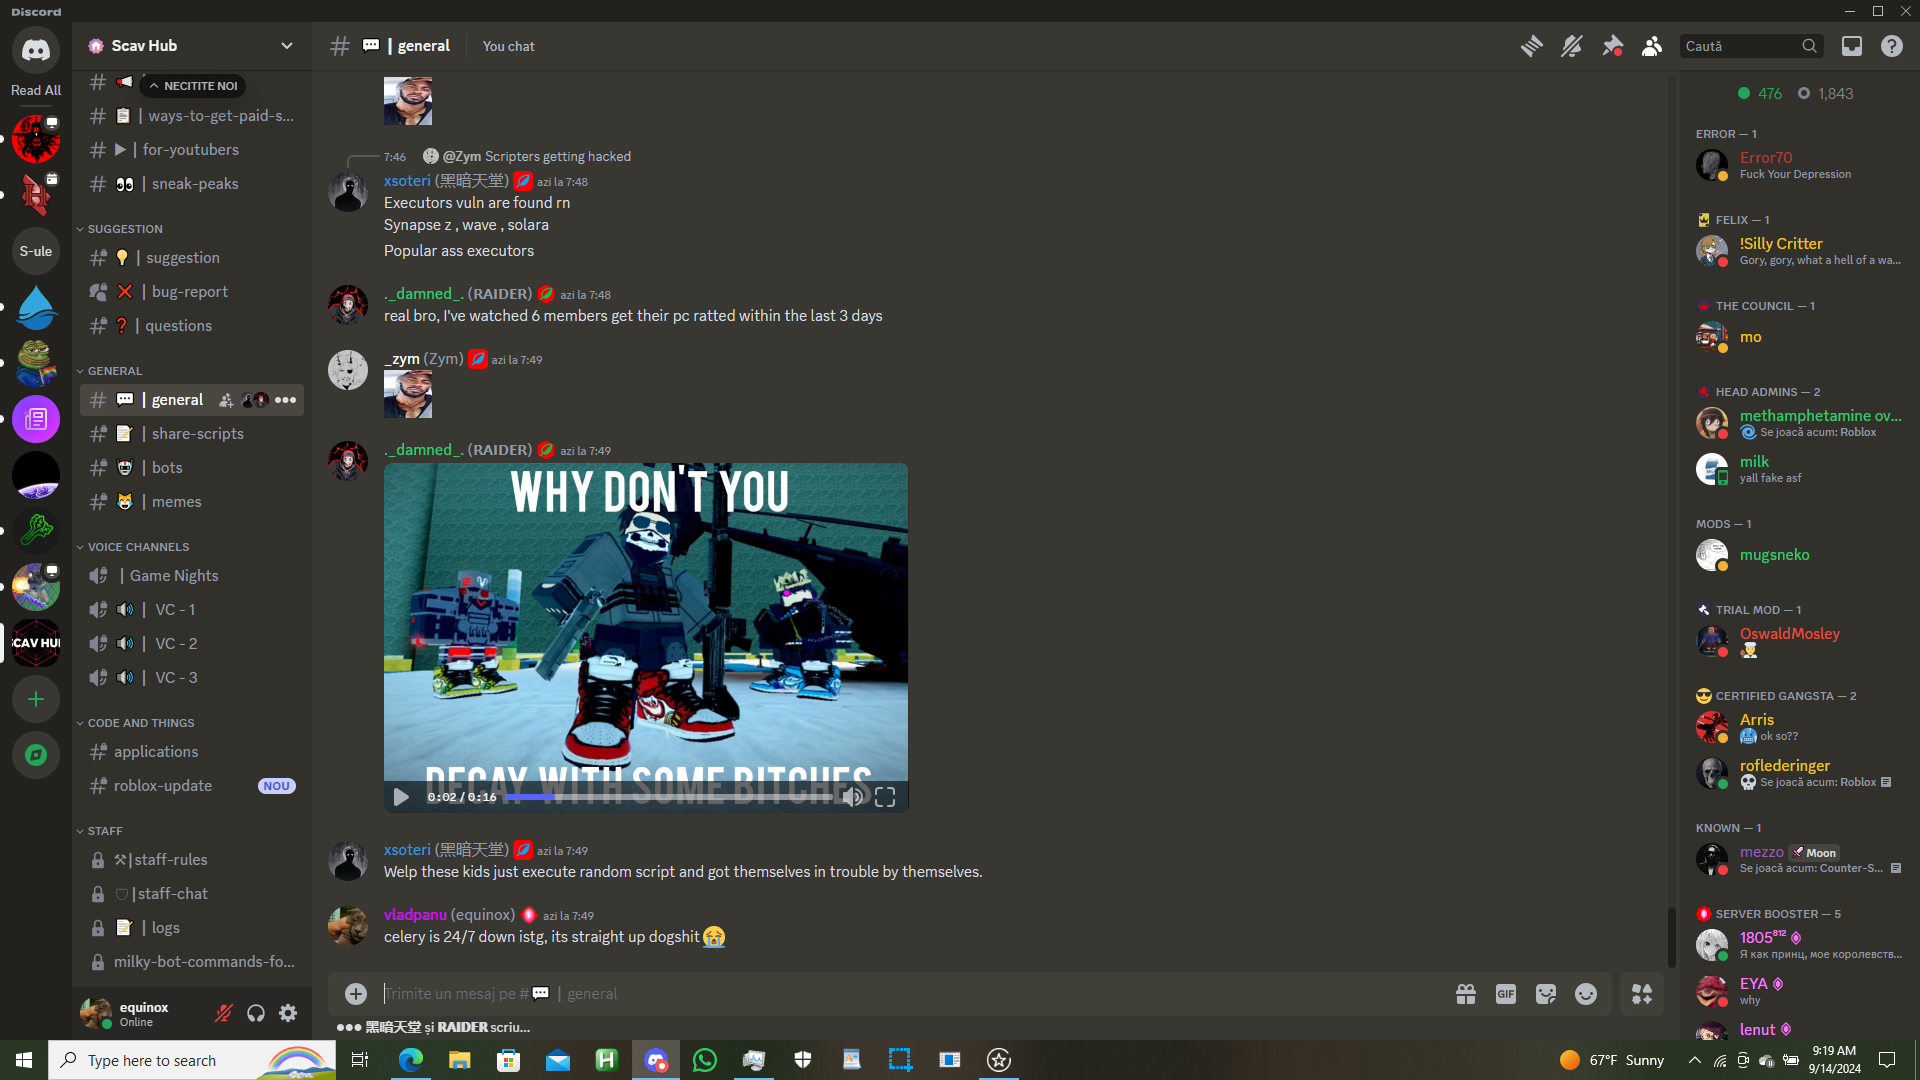Open the inbox icon
The image size is (1920, 1080).
1852,46
